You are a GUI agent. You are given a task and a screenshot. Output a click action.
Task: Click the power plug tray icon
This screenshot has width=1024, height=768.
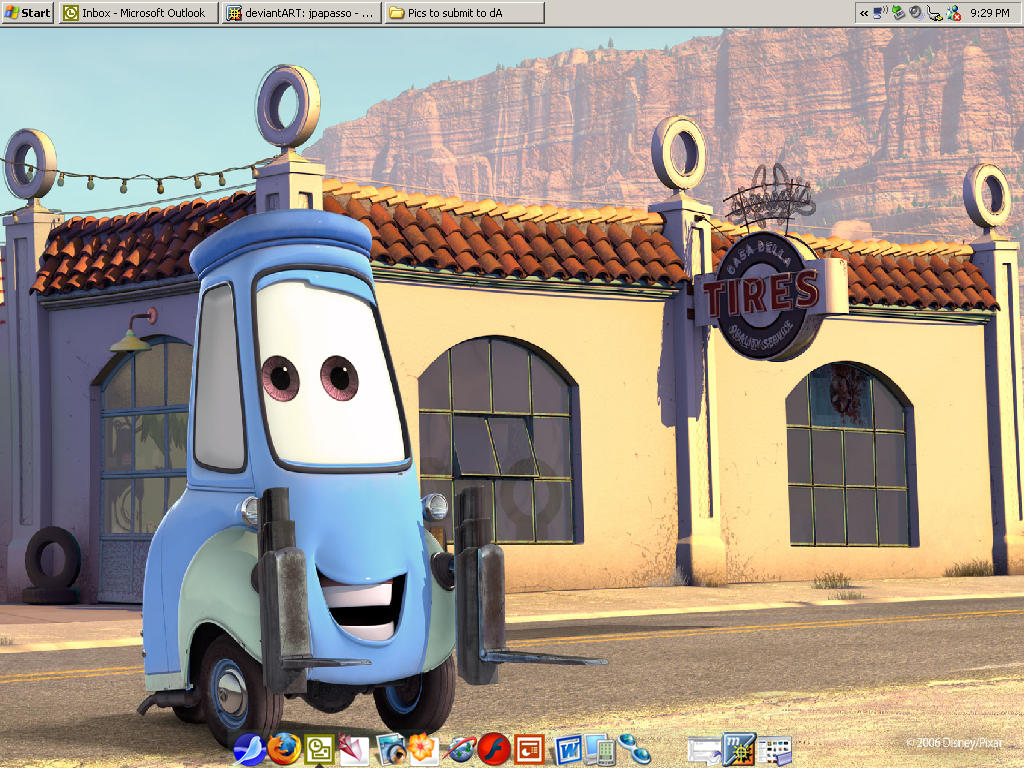[935, 13]
